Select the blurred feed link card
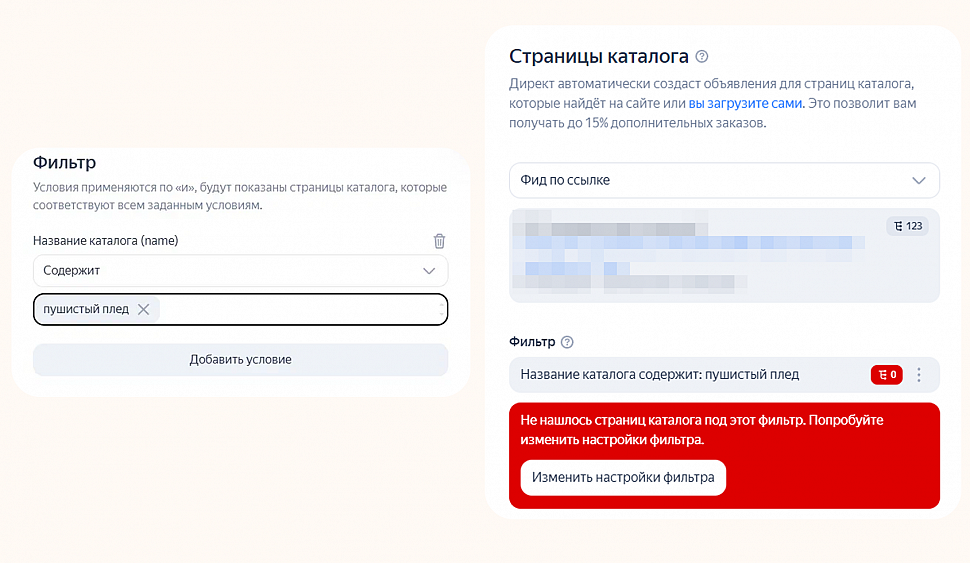The image size is (970, 563). coord(724,256)
